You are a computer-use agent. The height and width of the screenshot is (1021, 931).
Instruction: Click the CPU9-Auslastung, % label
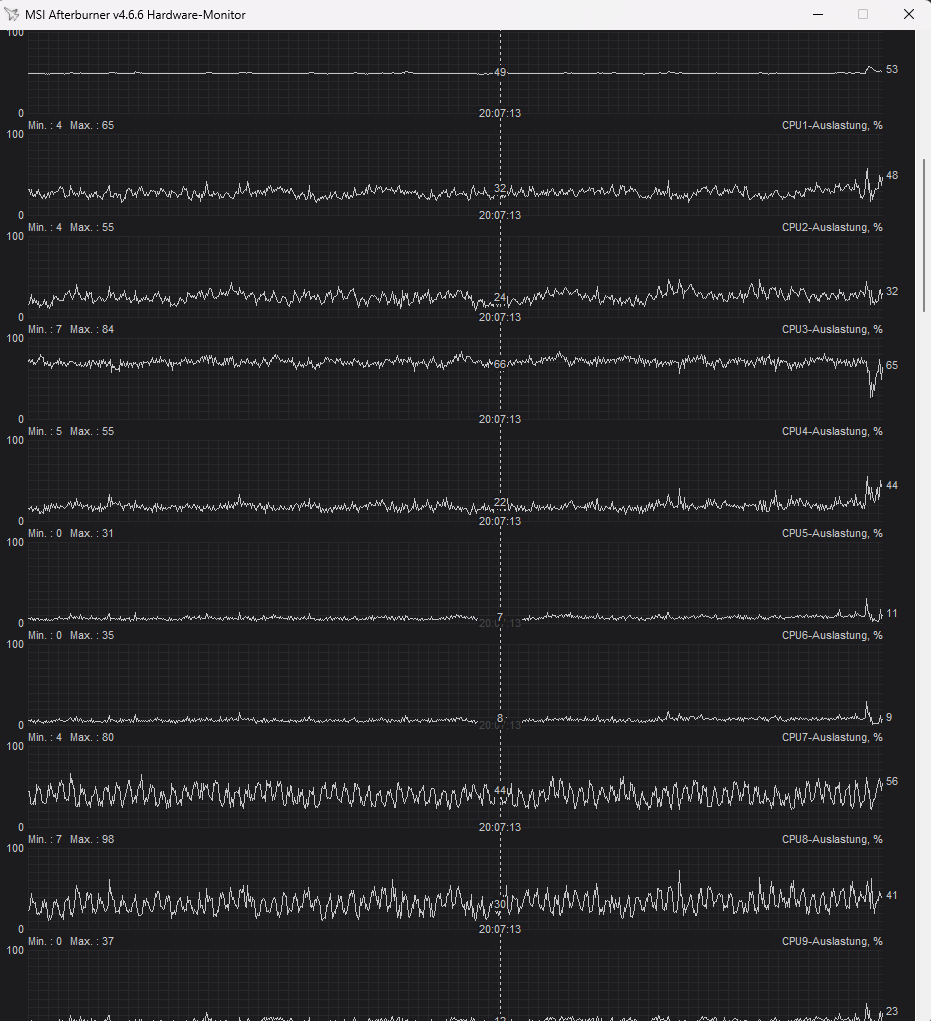832,942
